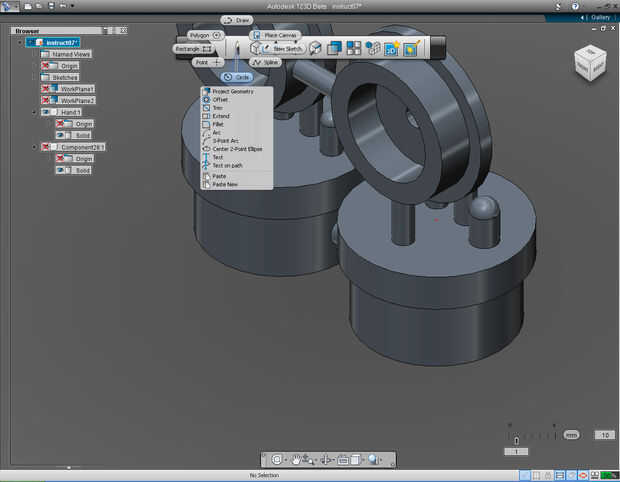Screen dimensions: 620x482
Task: Click the Undo arrow icon in title bar
Action: [63, 6]
